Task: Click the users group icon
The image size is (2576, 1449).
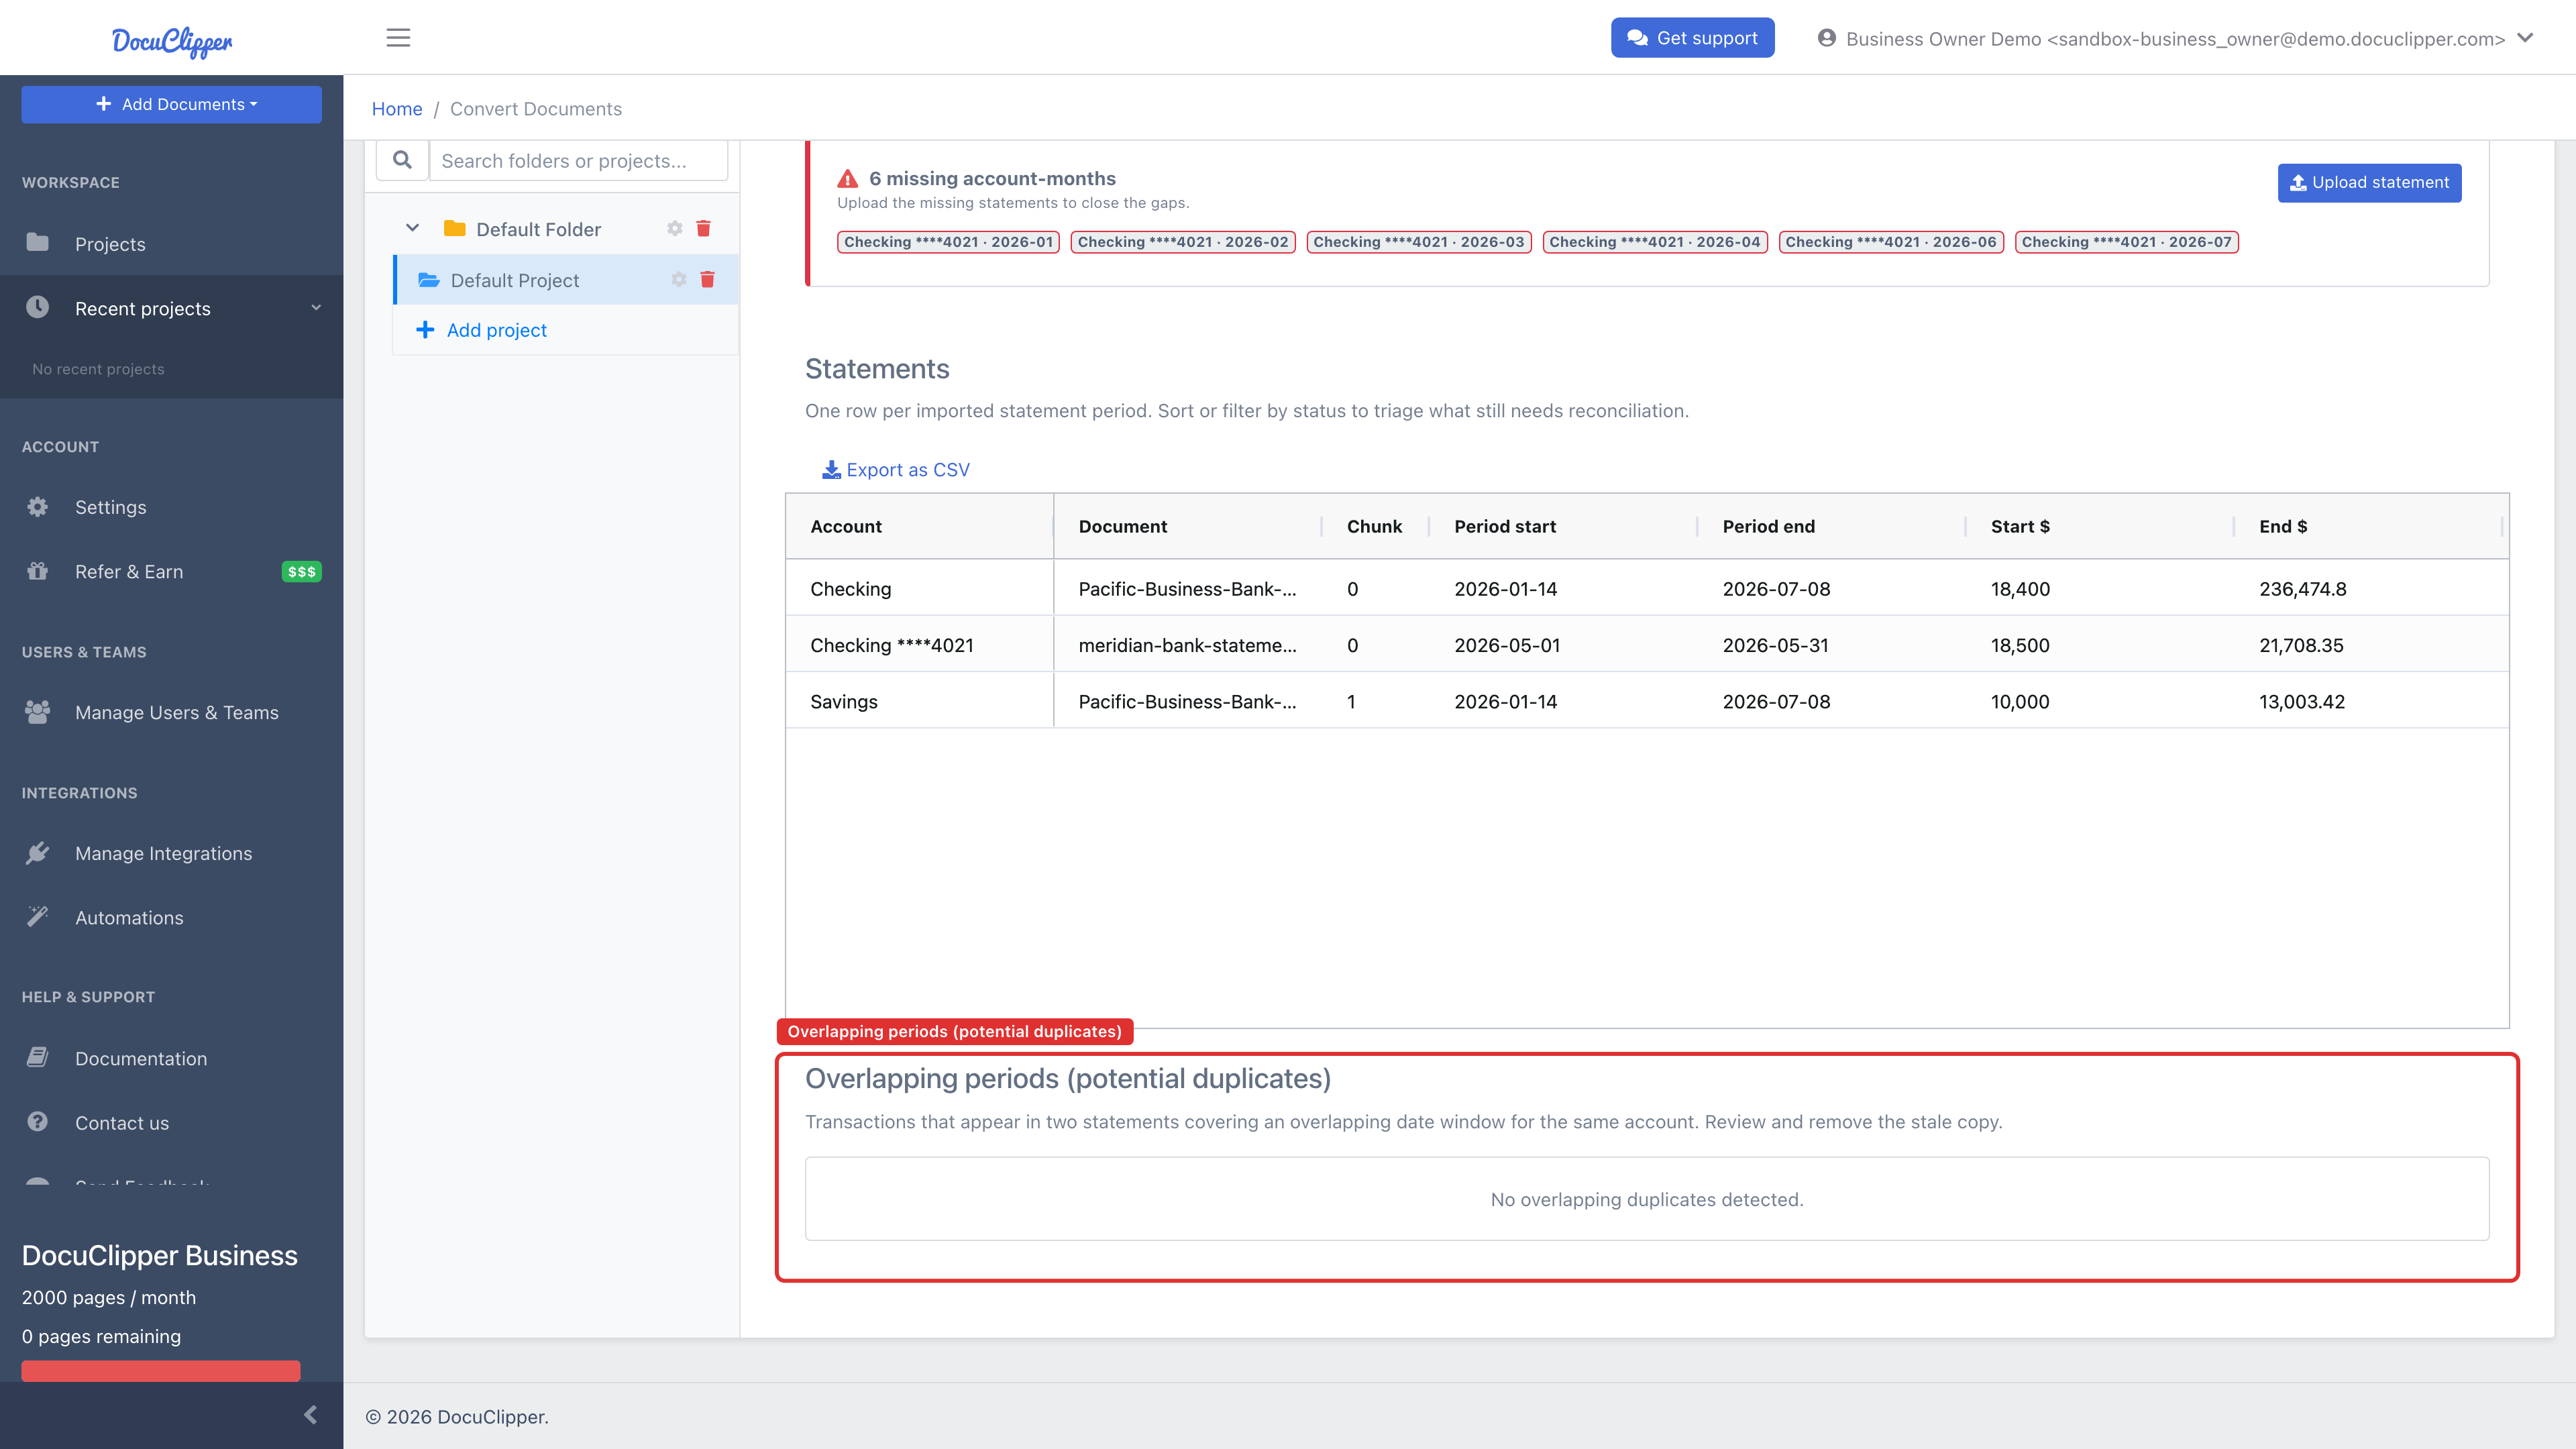Action: point(37,712)
